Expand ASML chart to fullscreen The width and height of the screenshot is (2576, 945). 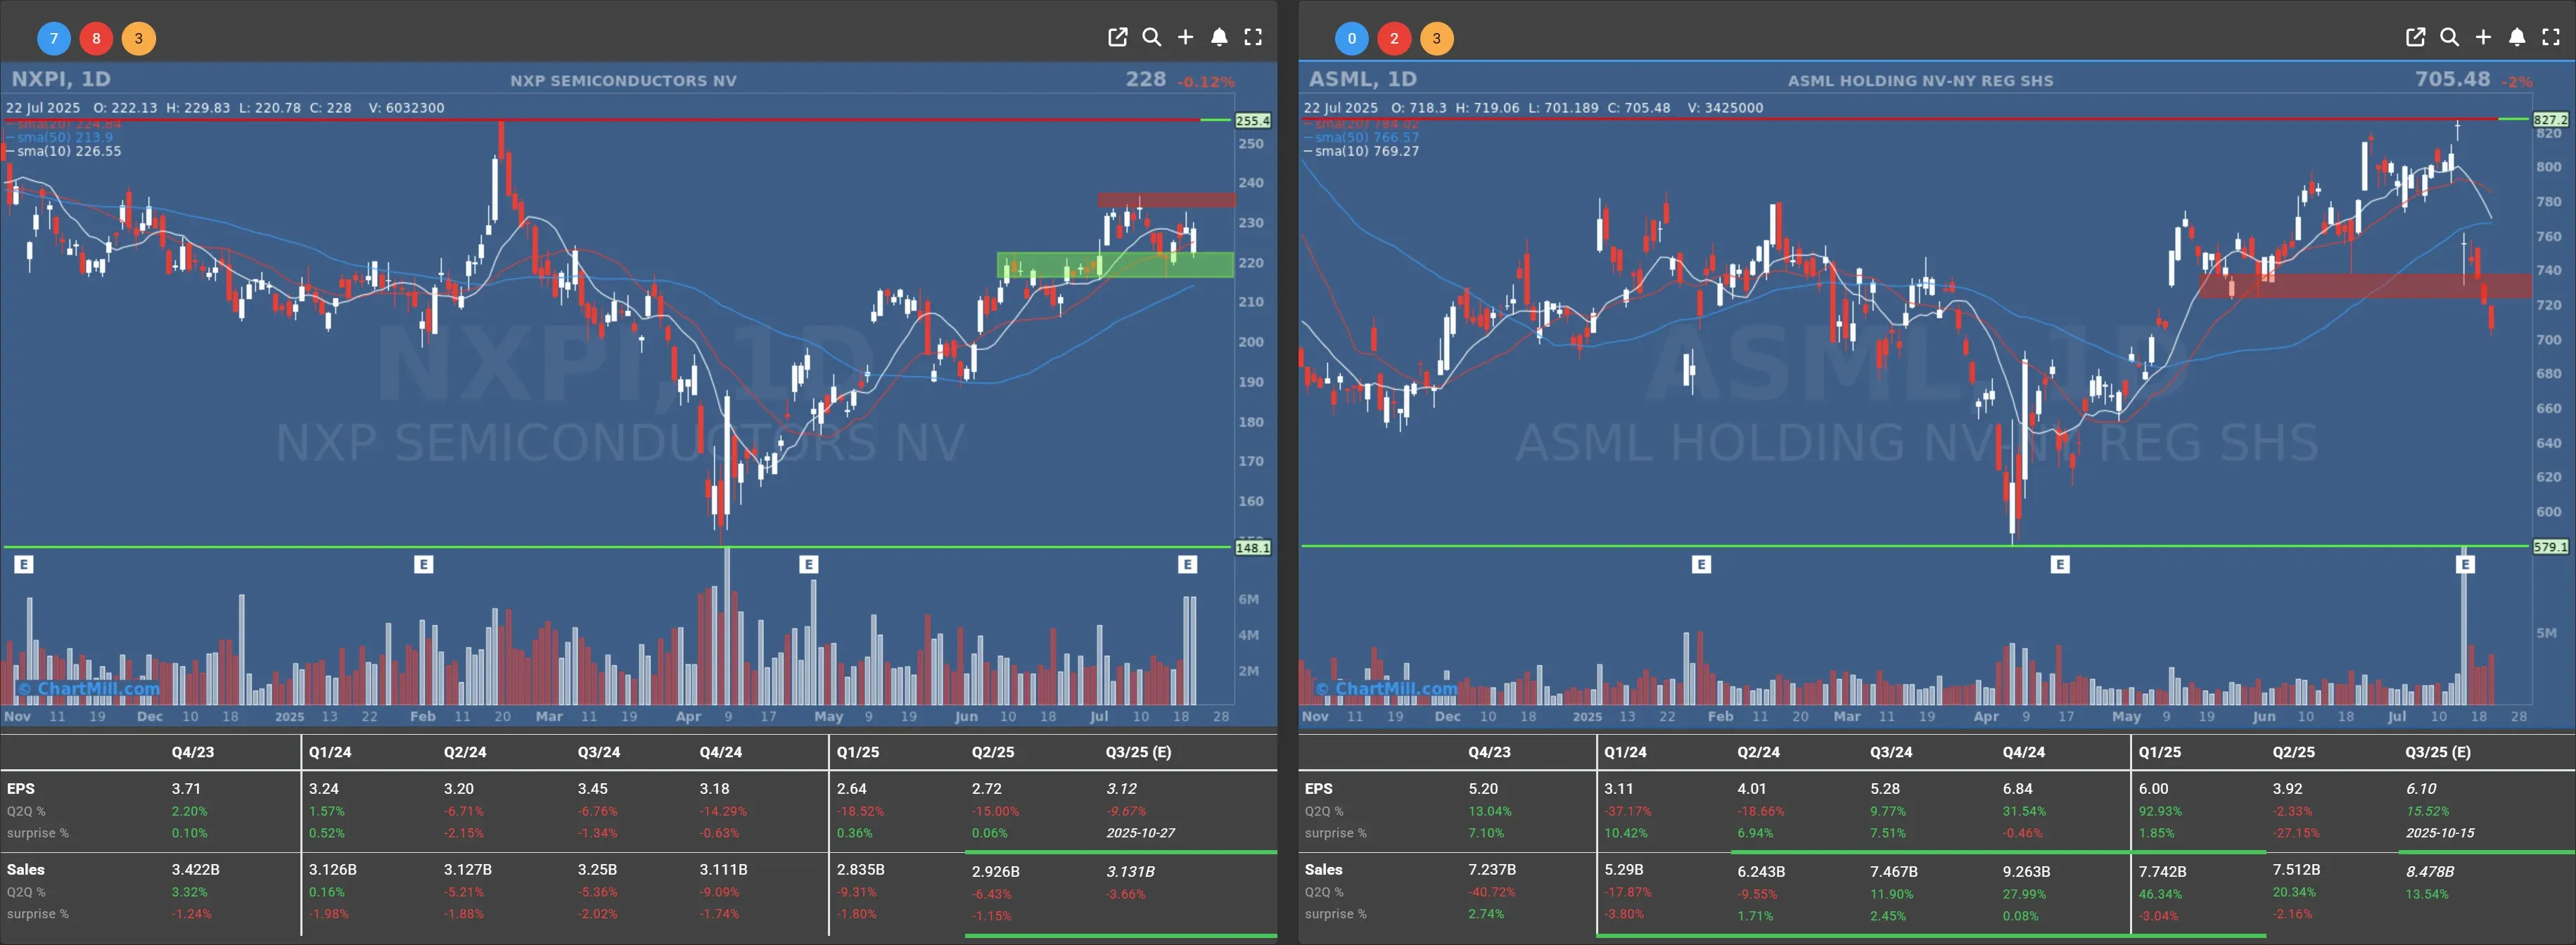point(2551,38)
